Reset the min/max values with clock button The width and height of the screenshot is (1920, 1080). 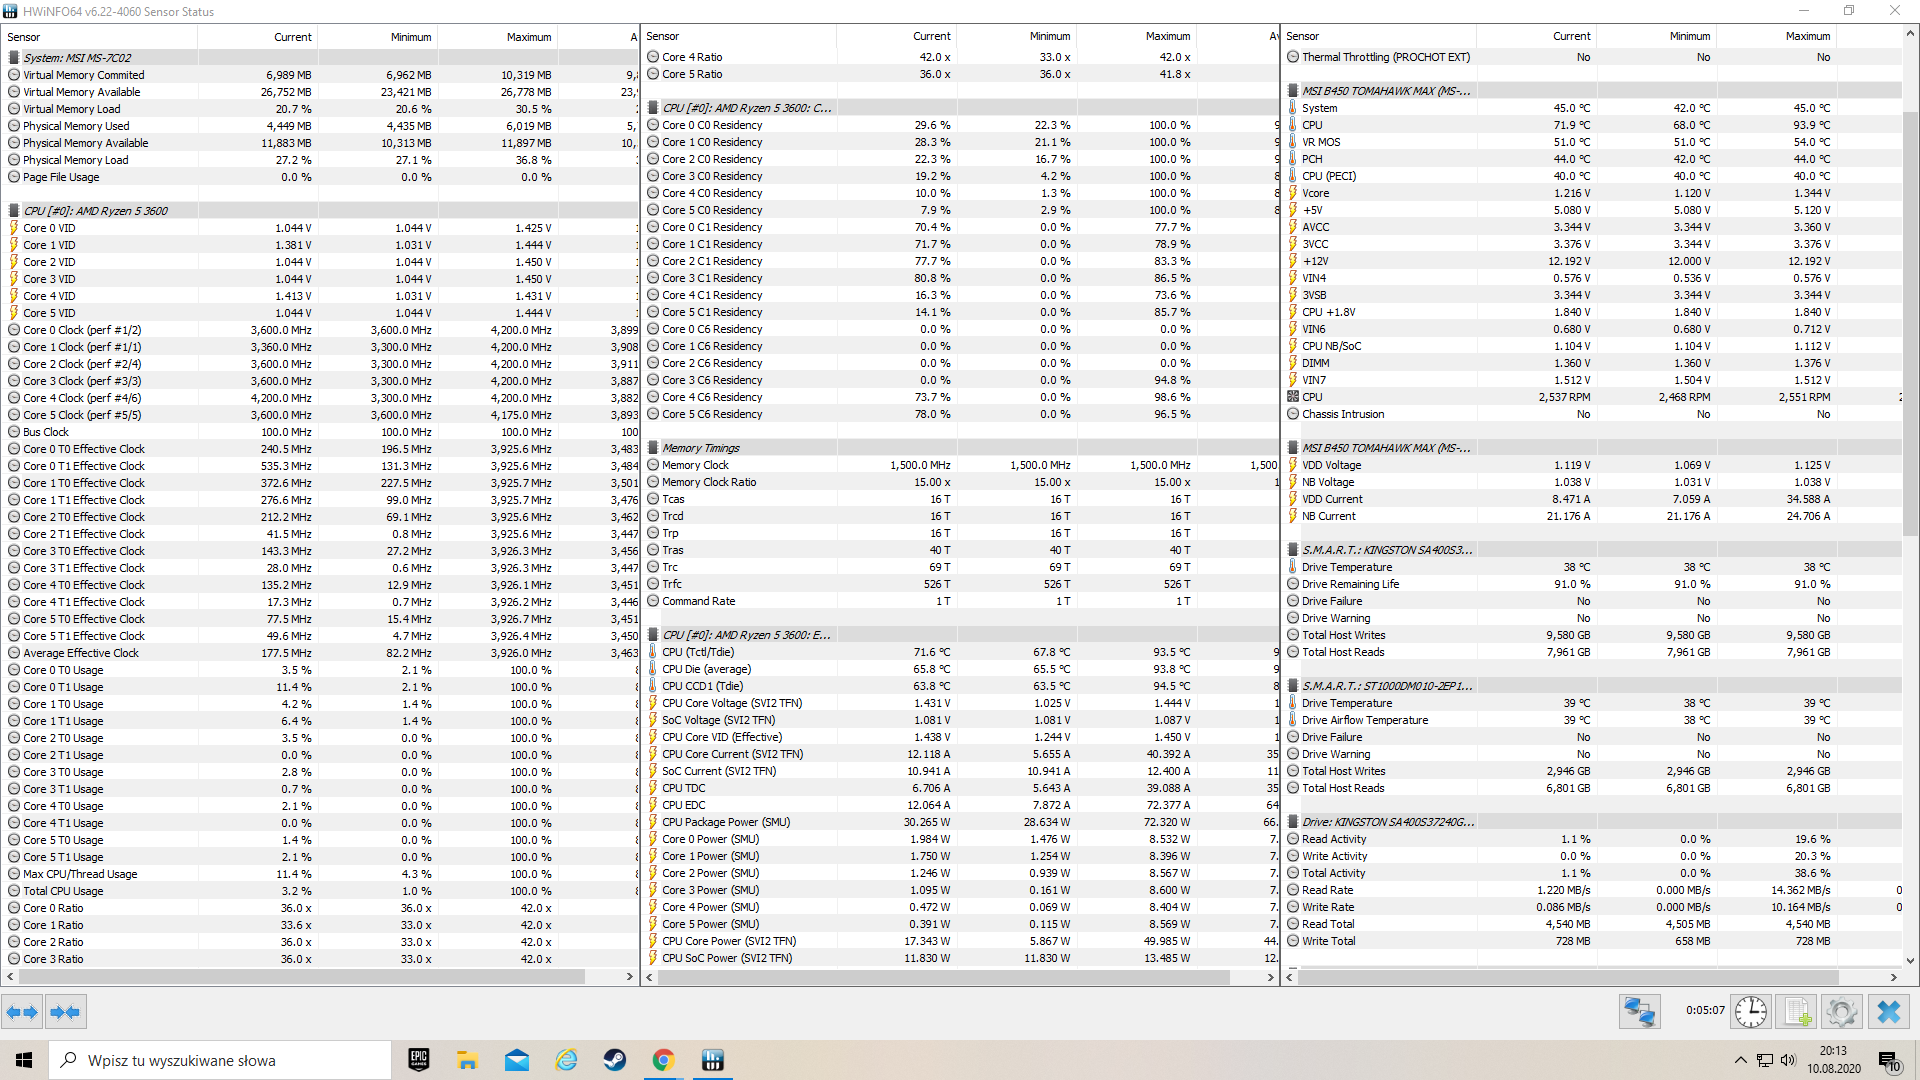(x=1750, y=1012)
